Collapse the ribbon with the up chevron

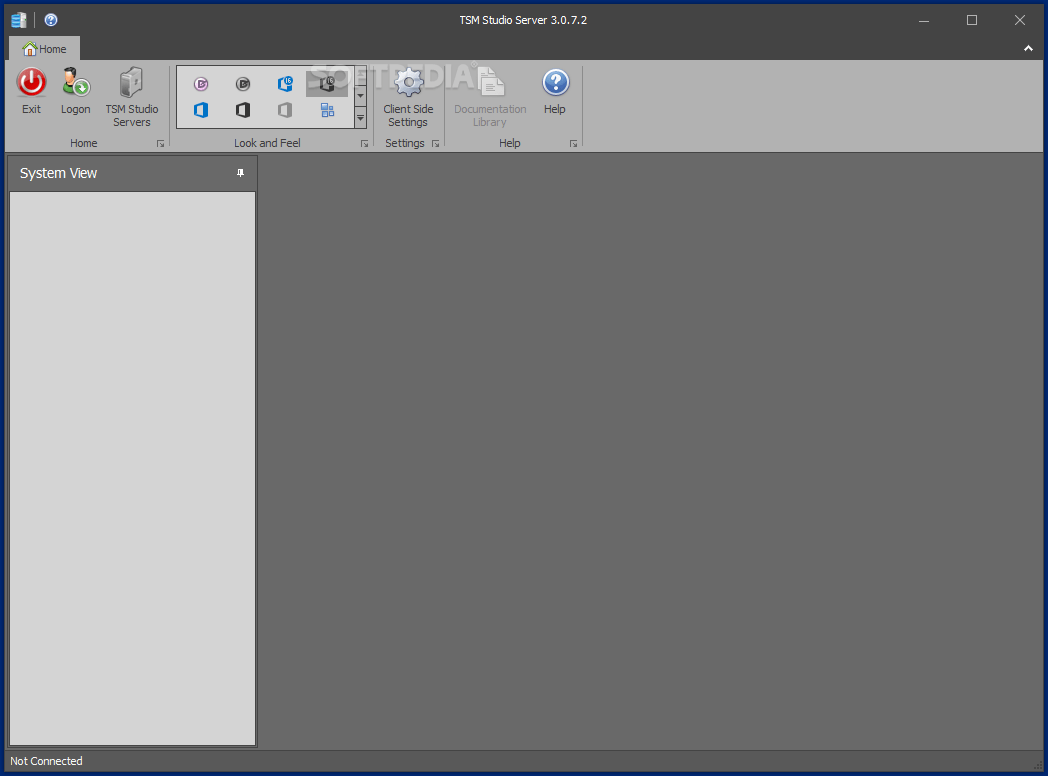coord(1028,48)
